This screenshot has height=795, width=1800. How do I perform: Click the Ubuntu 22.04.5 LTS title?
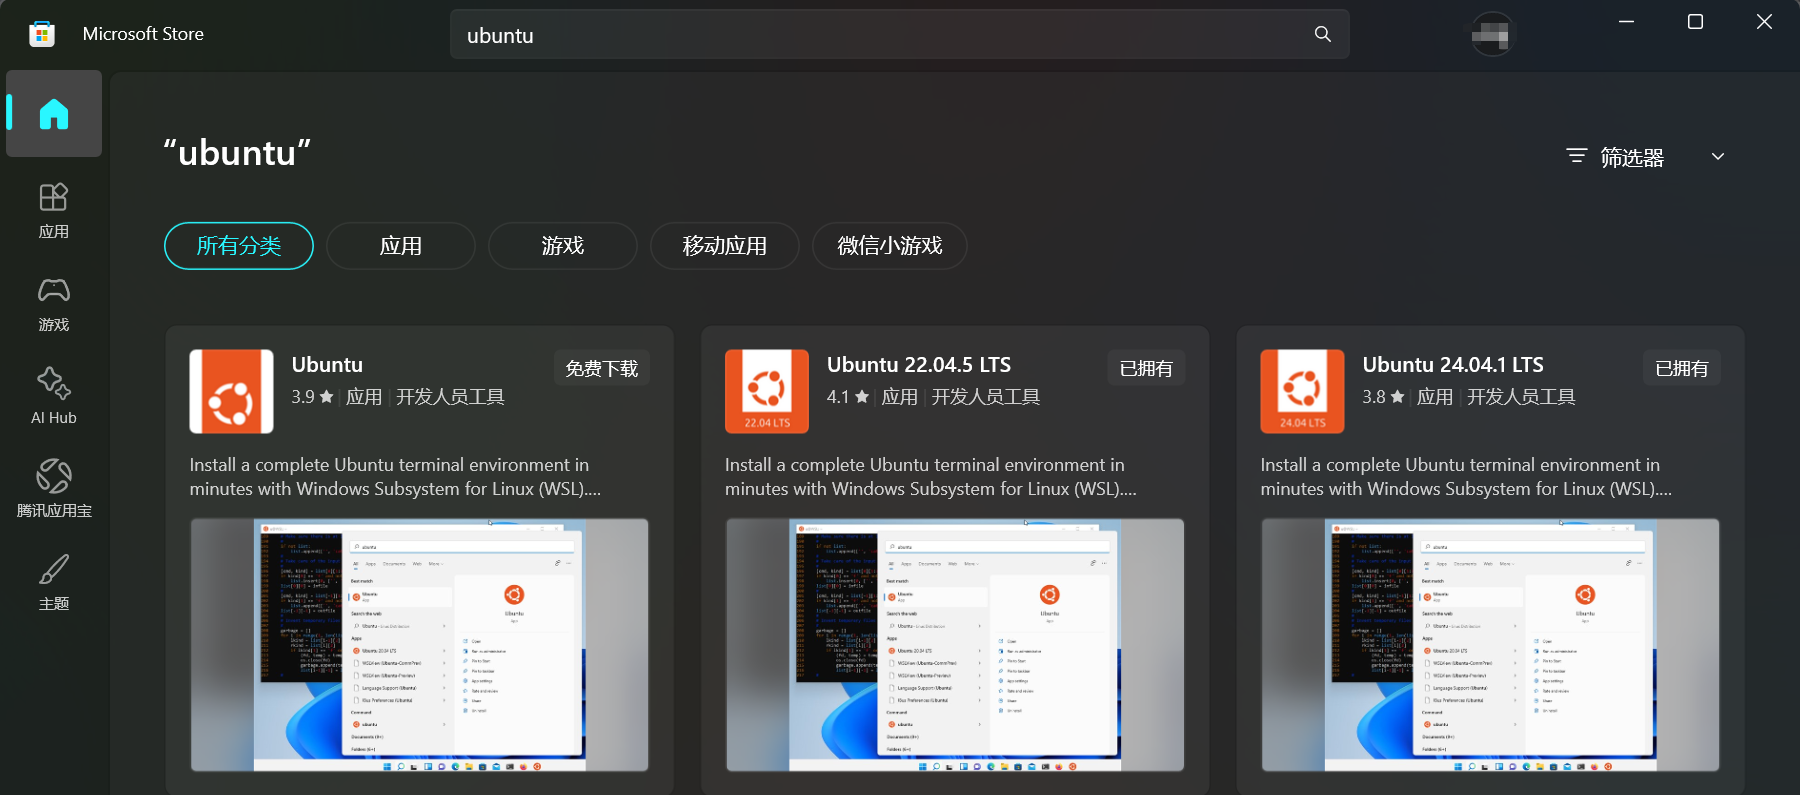click(919, 365)
